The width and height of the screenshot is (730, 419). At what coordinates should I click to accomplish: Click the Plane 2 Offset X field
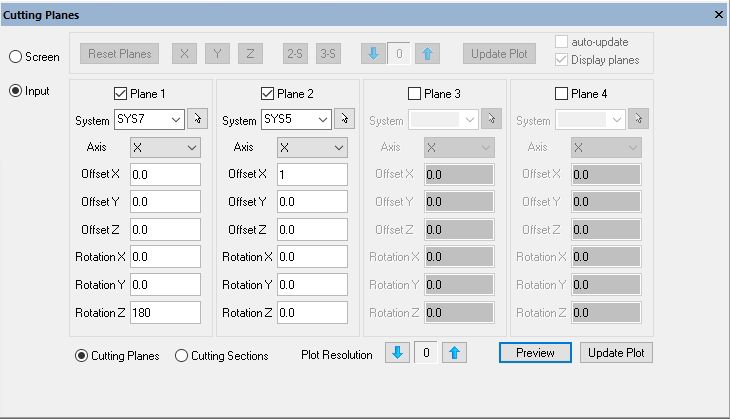(311, 174)
